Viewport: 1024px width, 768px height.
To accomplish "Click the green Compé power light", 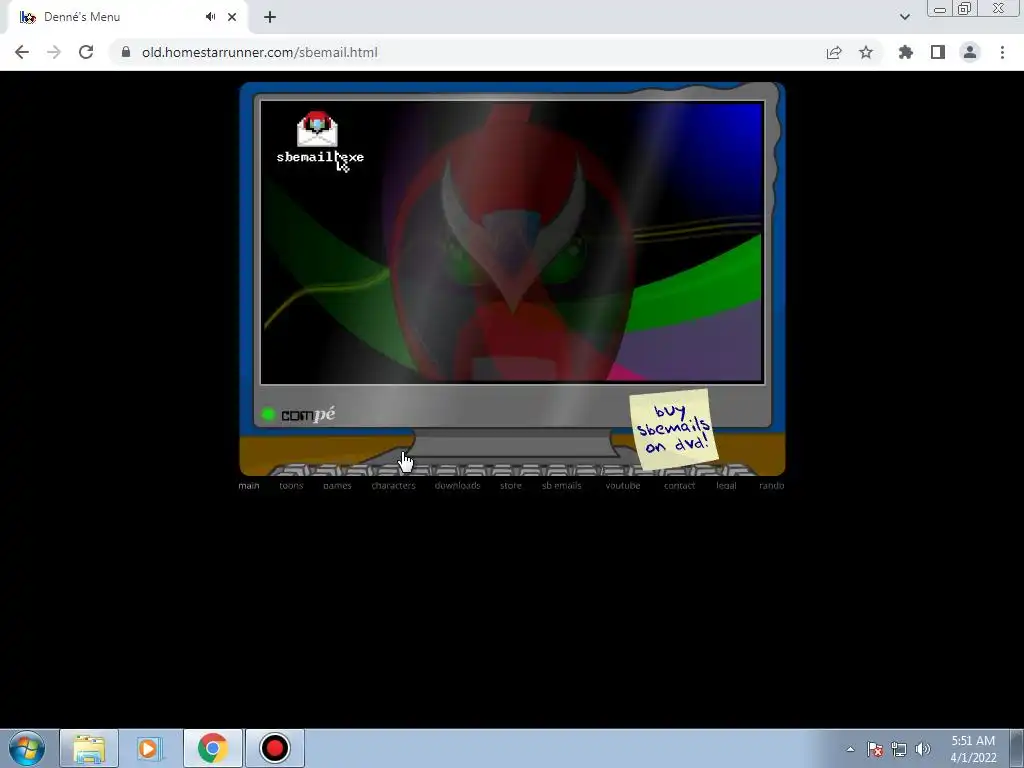I will pyautogui.click(x=268, y=414).
